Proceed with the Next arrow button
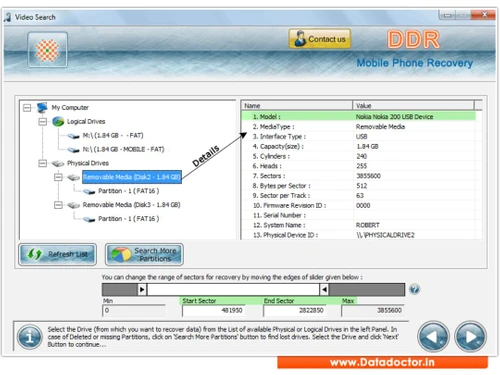This screenshot has width=500, height=375. tap(470, 336)
